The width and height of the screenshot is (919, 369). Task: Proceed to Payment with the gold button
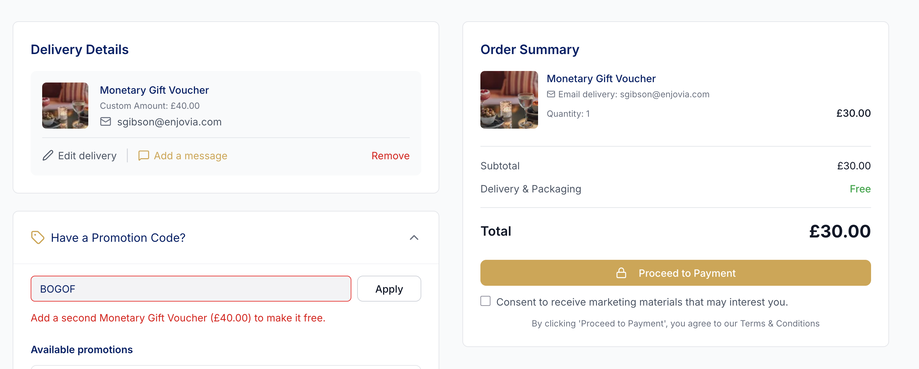pyautogui.click(x=676, y=273)
